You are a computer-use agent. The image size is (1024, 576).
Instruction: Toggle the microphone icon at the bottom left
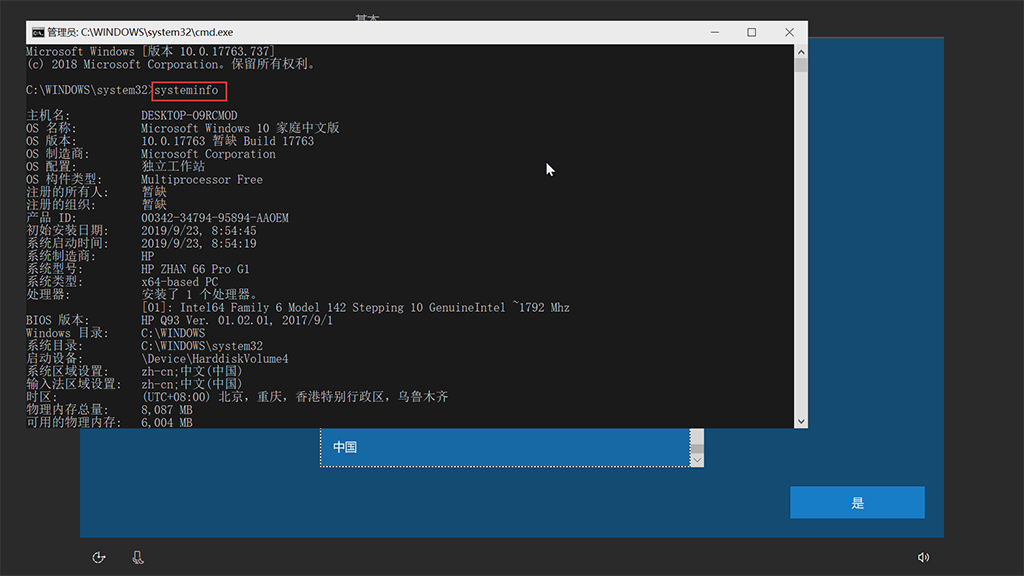(x=138, y=557)
